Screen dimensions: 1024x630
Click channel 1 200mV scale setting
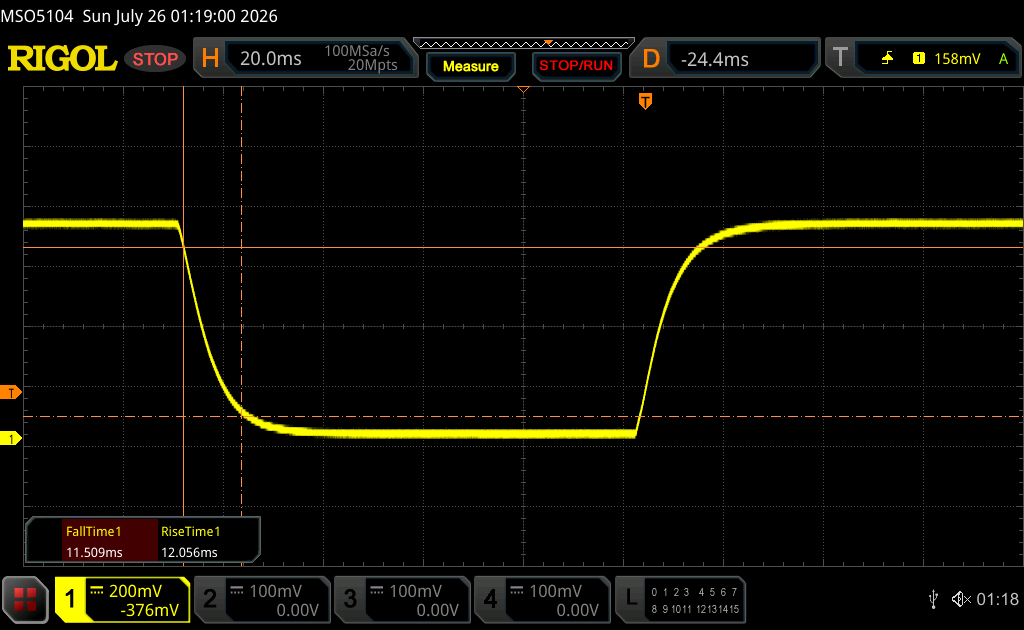[135, 591]
